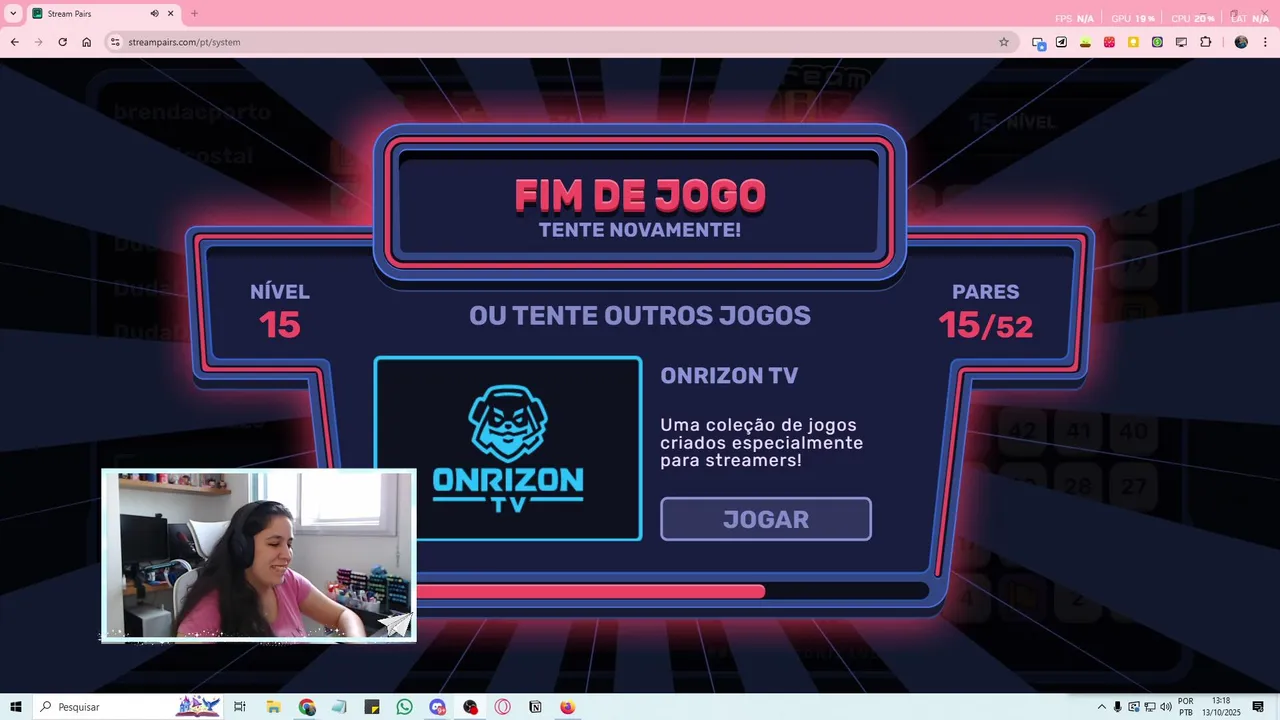Open Task View on the taskbar
This screenshot has width=1280, height=720.
coord(240,707)
